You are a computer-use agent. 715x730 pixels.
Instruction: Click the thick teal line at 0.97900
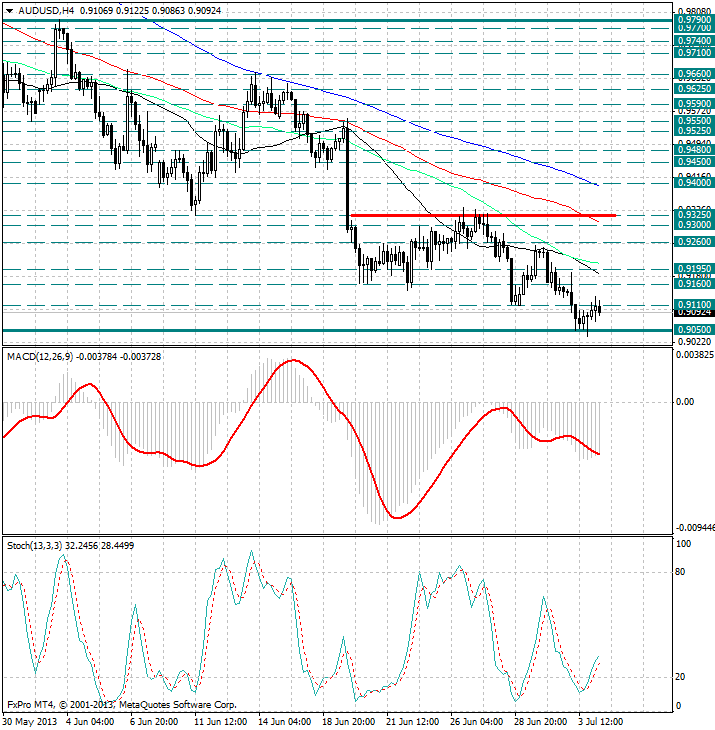[x=337, y=20]
